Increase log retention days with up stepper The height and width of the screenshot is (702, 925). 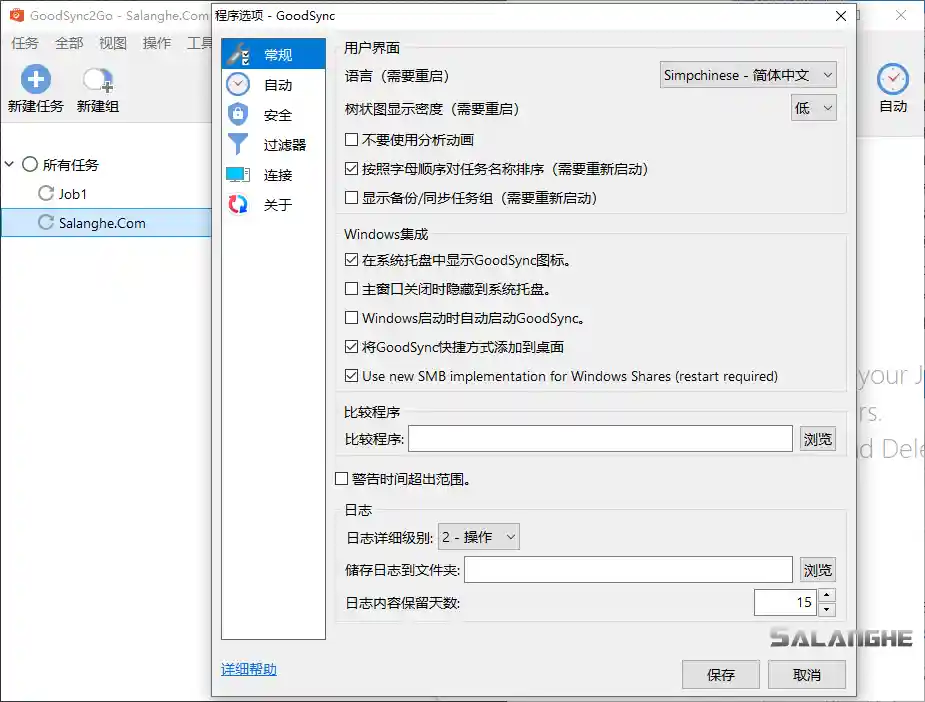828,596
